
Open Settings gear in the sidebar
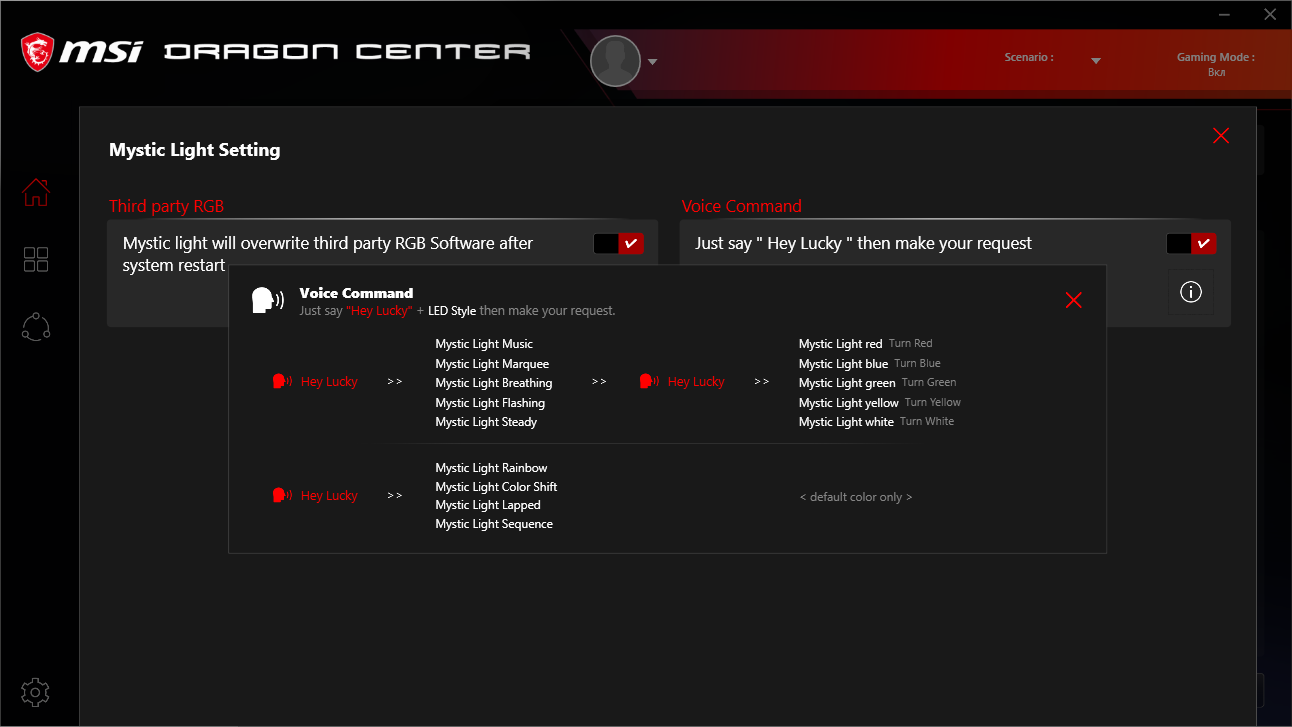(x=36, y=692)
